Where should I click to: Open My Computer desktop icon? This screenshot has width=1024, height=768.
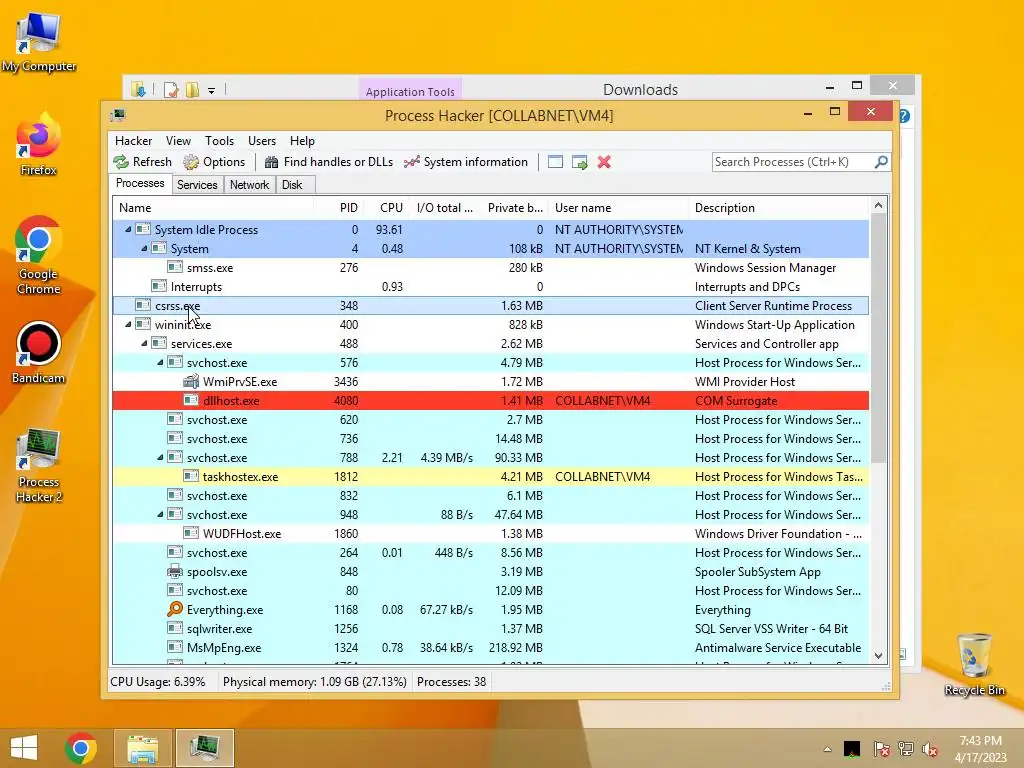click(x=39, y=43)
